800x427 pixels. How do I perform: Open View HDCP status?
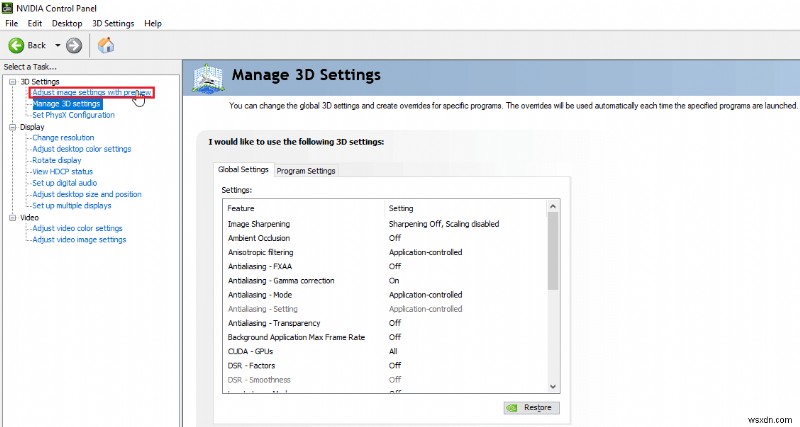pos(62,171)
